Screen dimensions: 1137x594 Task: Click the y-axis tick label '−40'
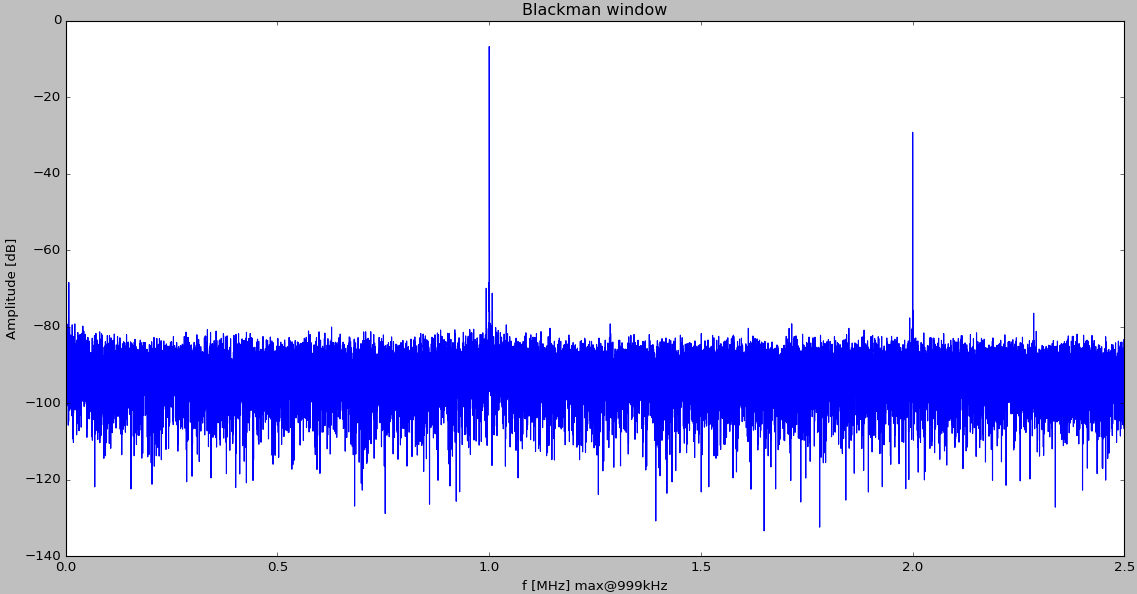point(48,174)
